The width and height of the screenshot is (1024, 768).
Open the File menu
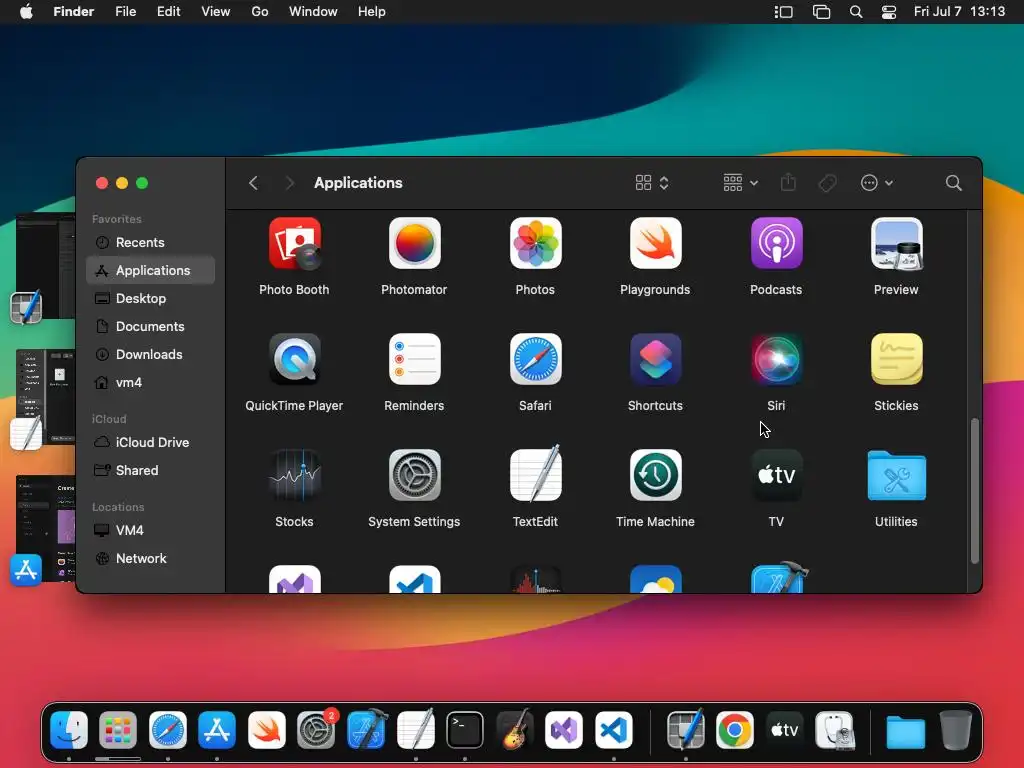(125, 12)
